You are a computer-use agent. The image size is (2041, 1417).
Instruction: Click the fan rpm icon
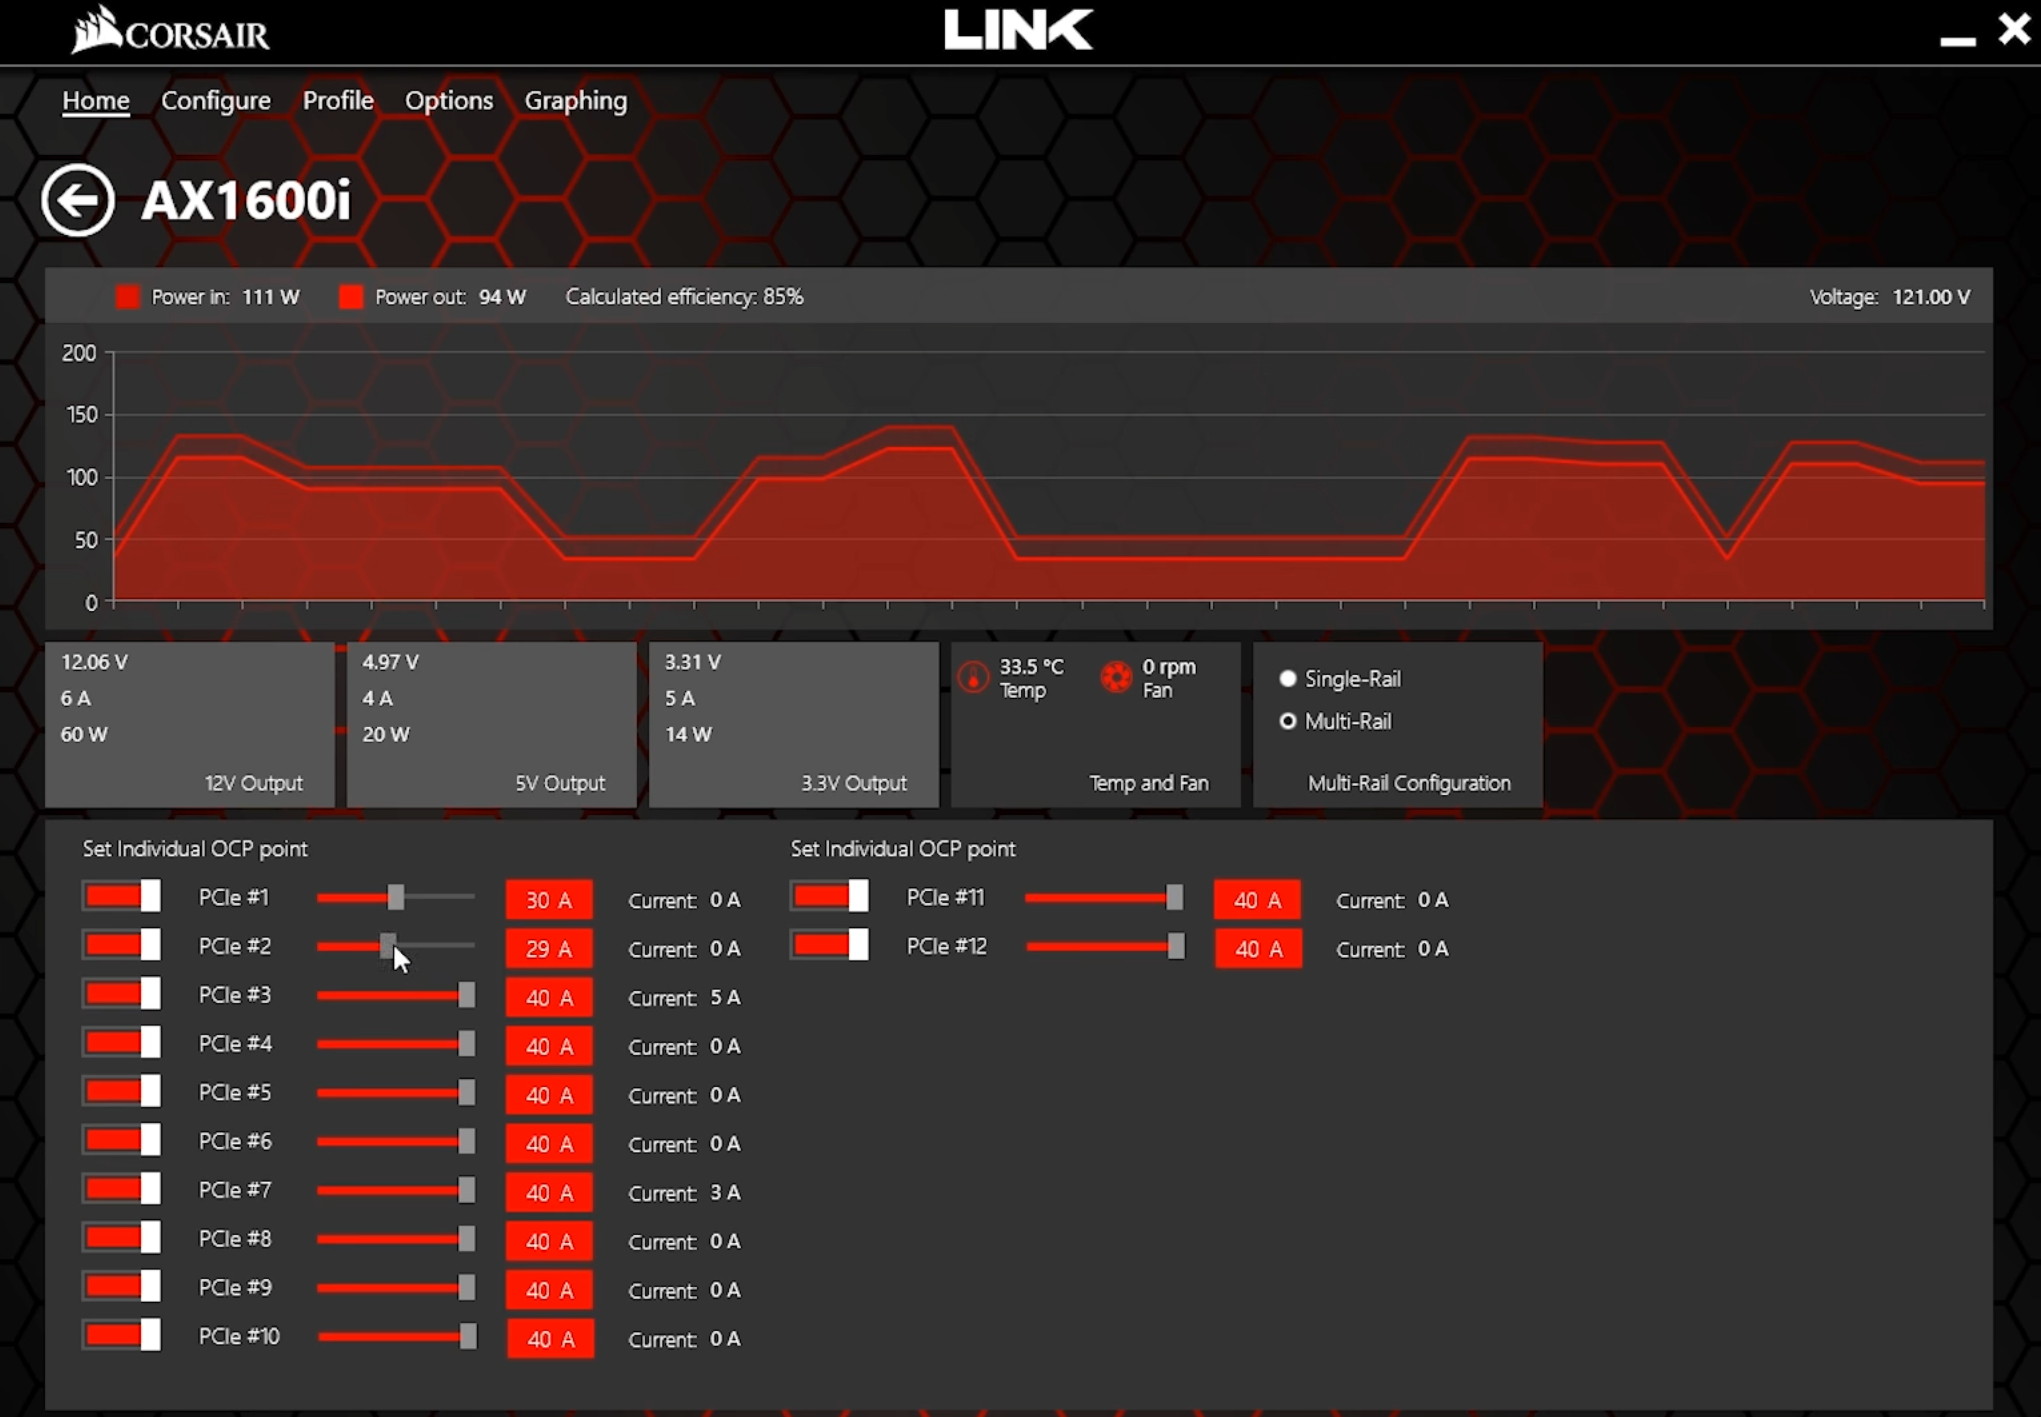coord(1116,677)
